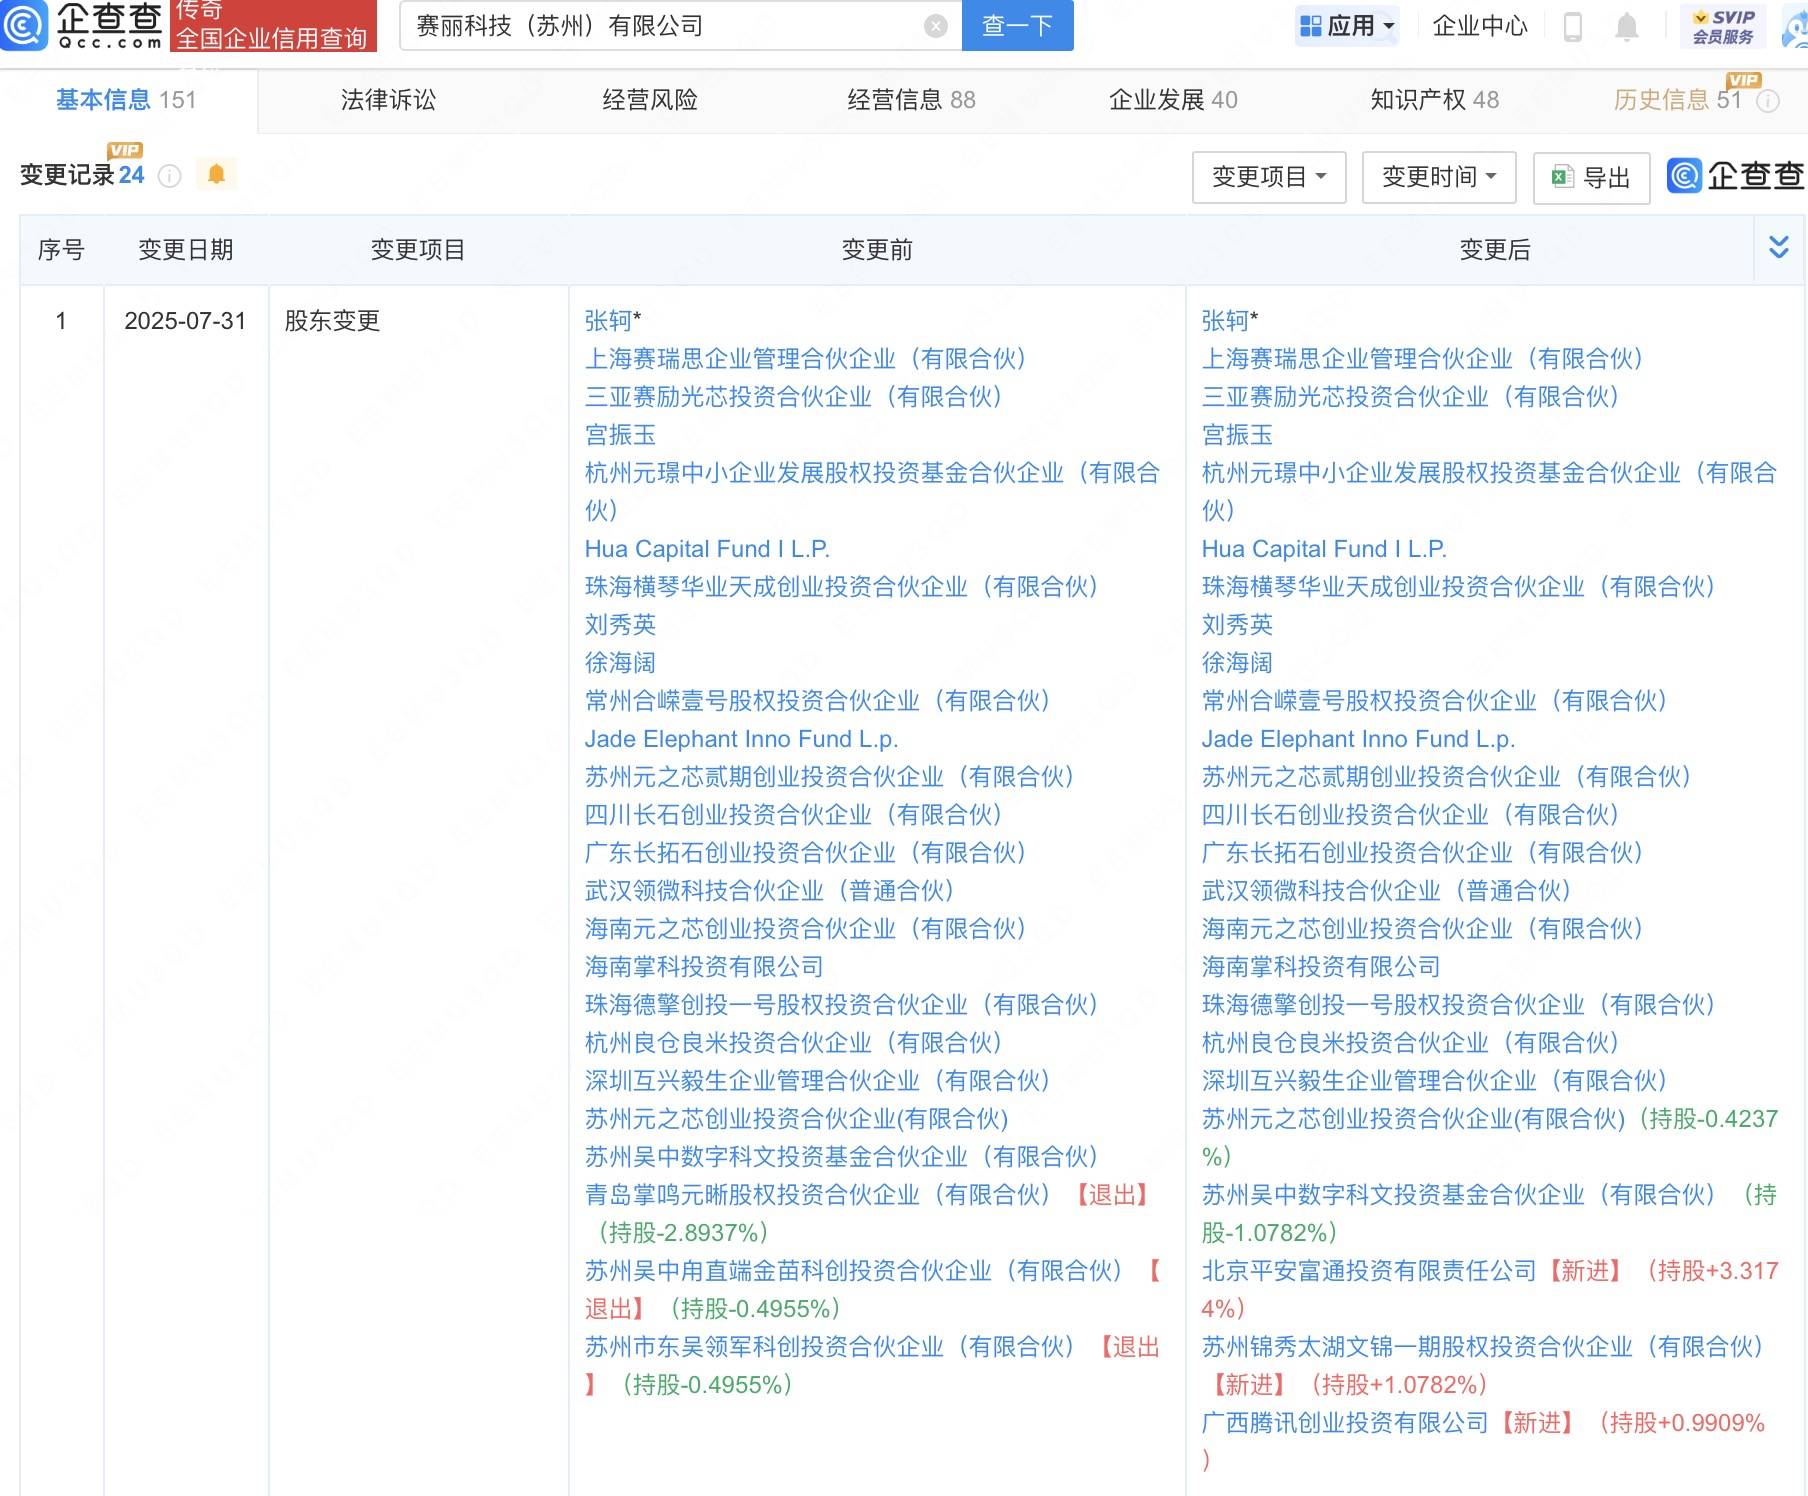Open 苏州吴中甪直端金苗科创投资合伙企业 link
Viewport: 1808px width, 1496px height.
point(853,1271)
